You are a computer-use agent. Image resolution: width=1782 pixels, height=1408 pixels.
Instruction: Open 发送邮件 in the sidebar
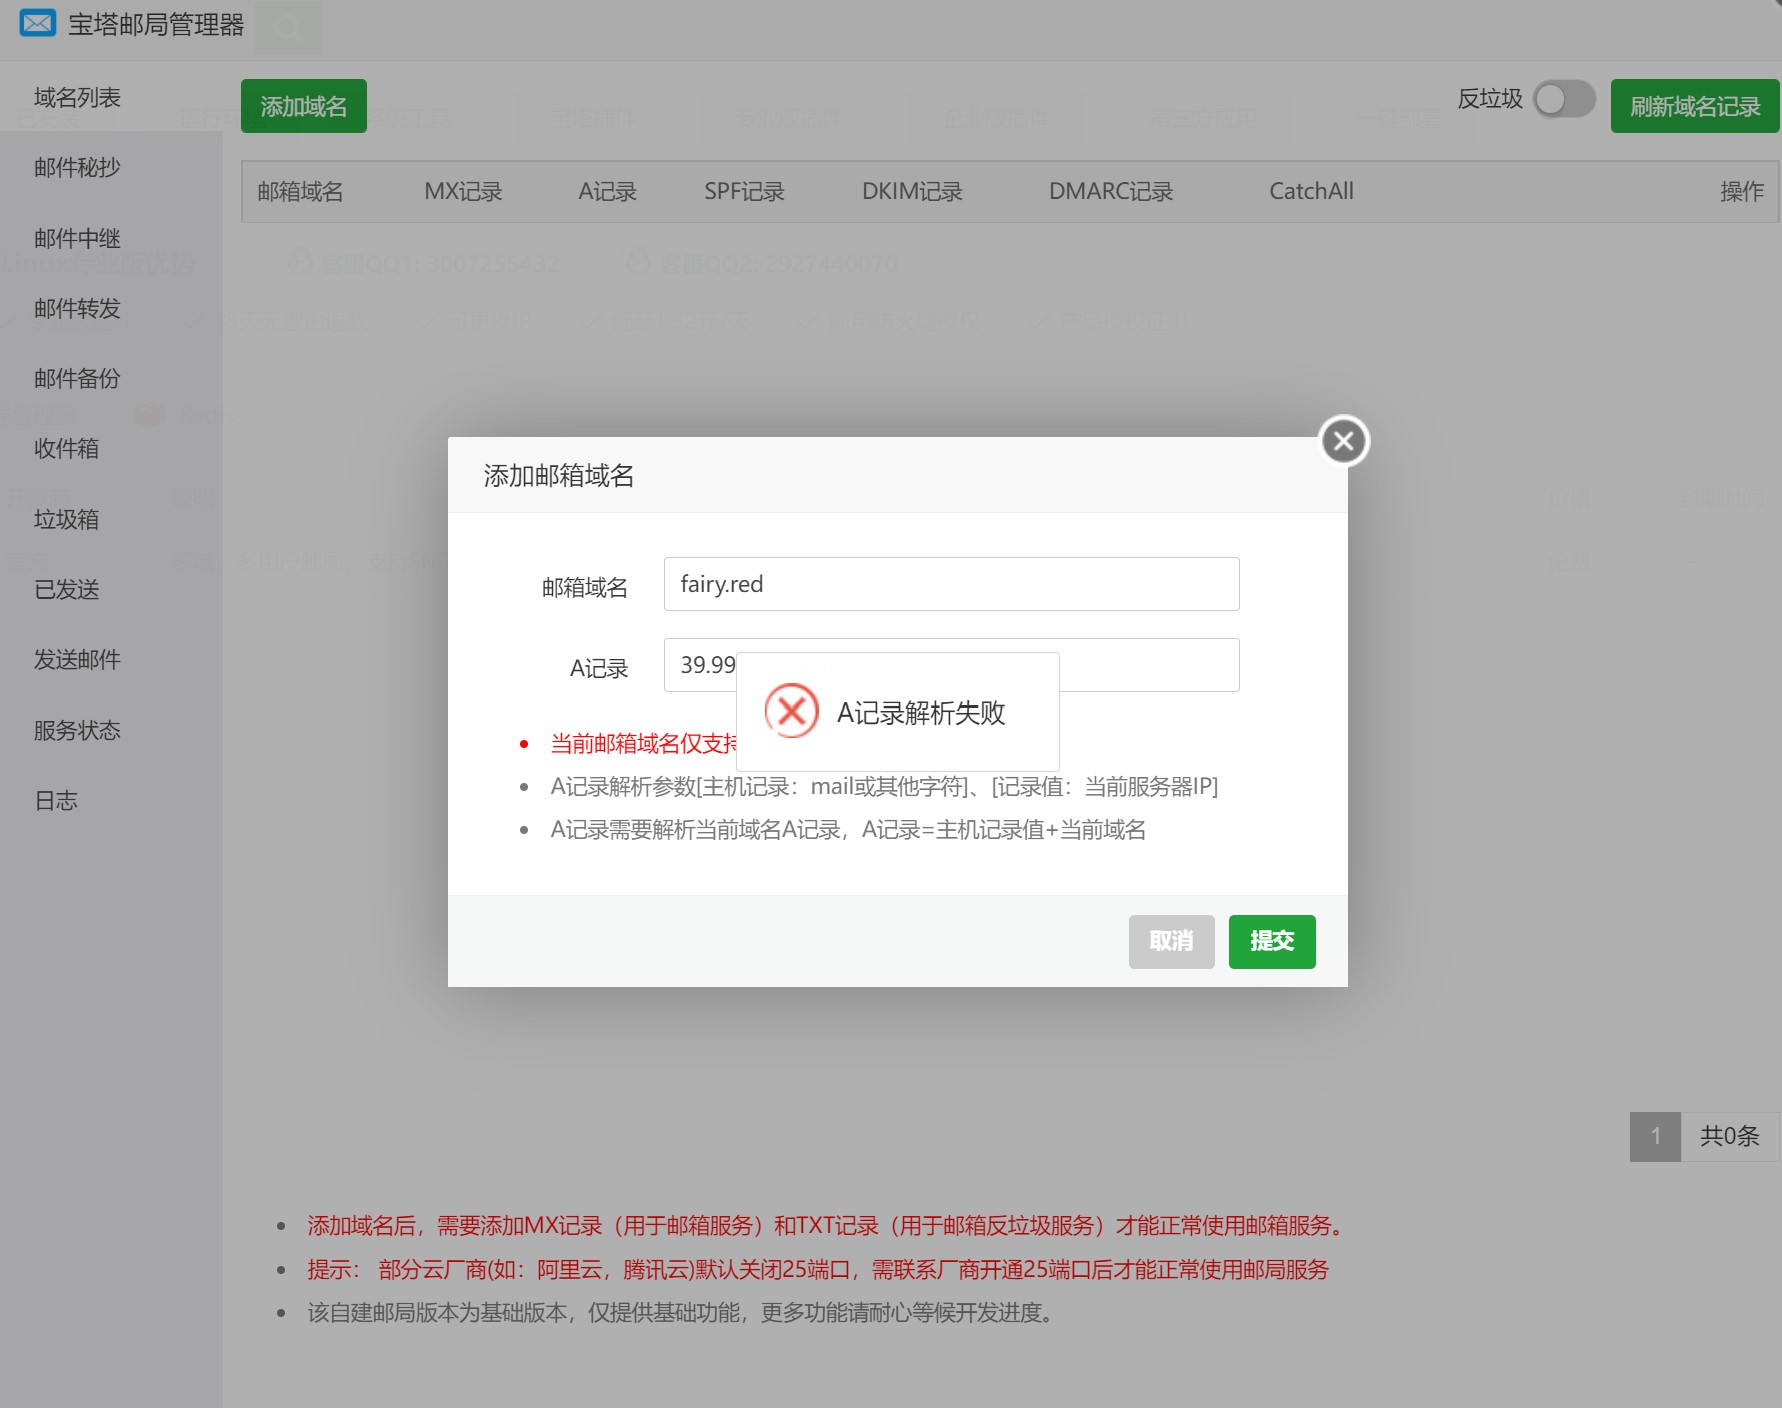(x=77, y=659)
